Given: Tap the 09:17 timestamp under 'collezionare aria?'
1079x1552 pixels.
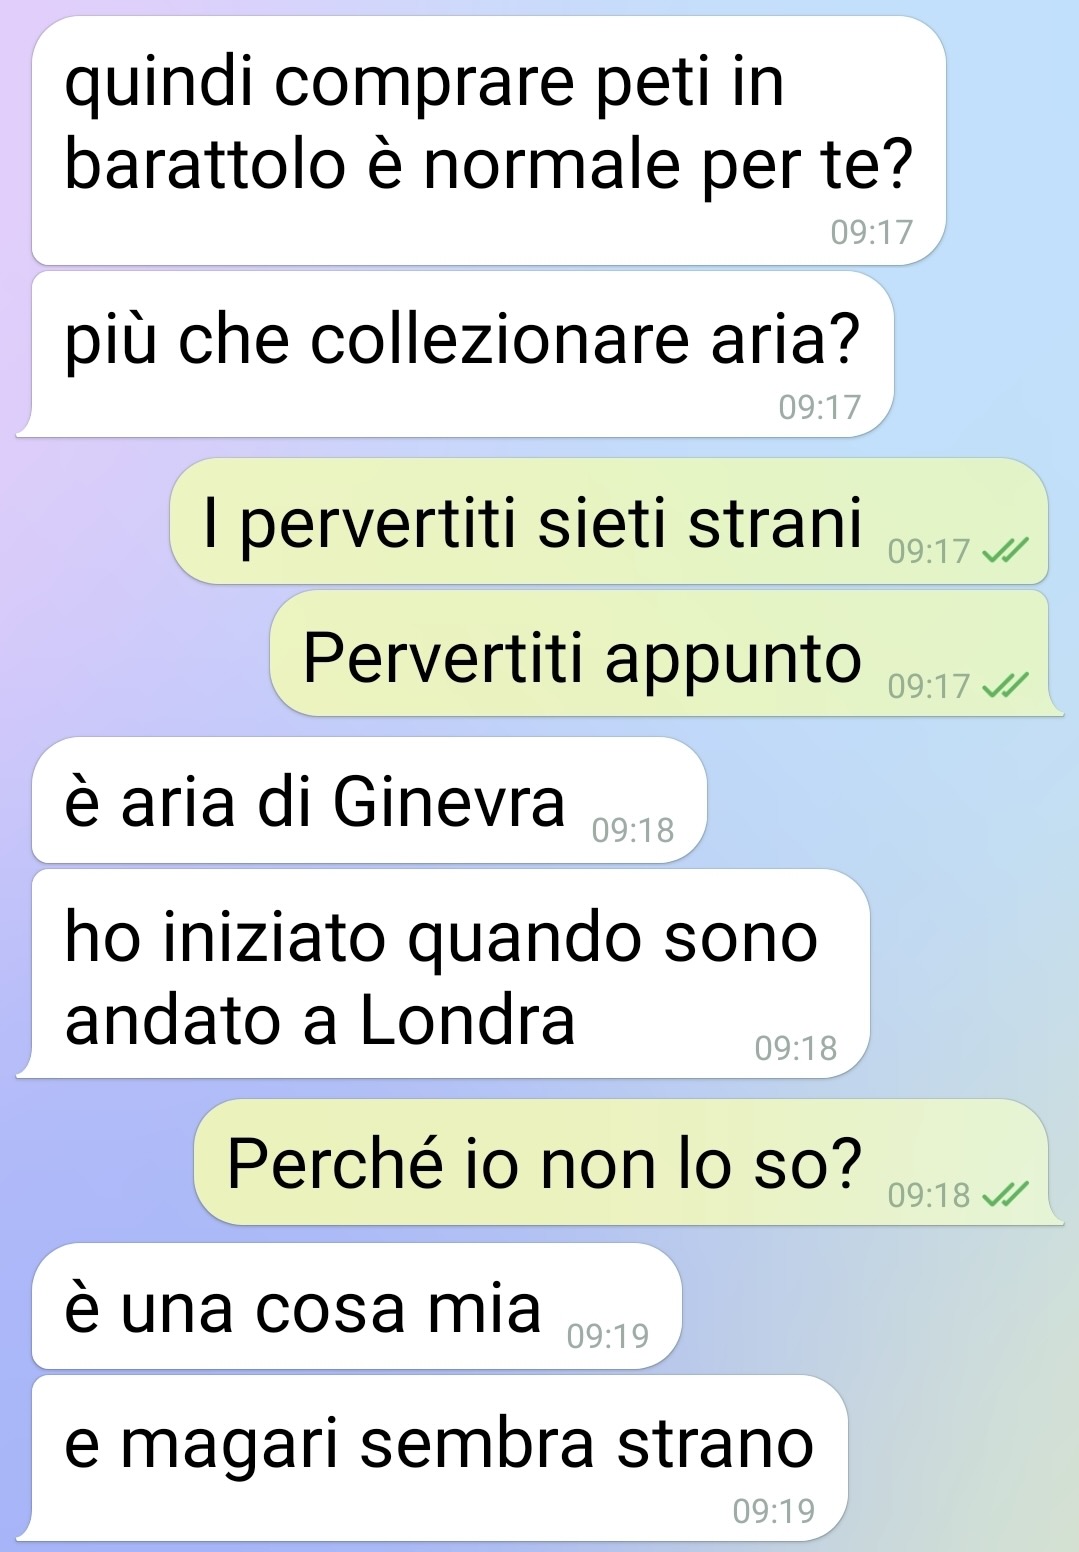Looking at the screenshot, I should pyautogui.click(x=820, y=407).
